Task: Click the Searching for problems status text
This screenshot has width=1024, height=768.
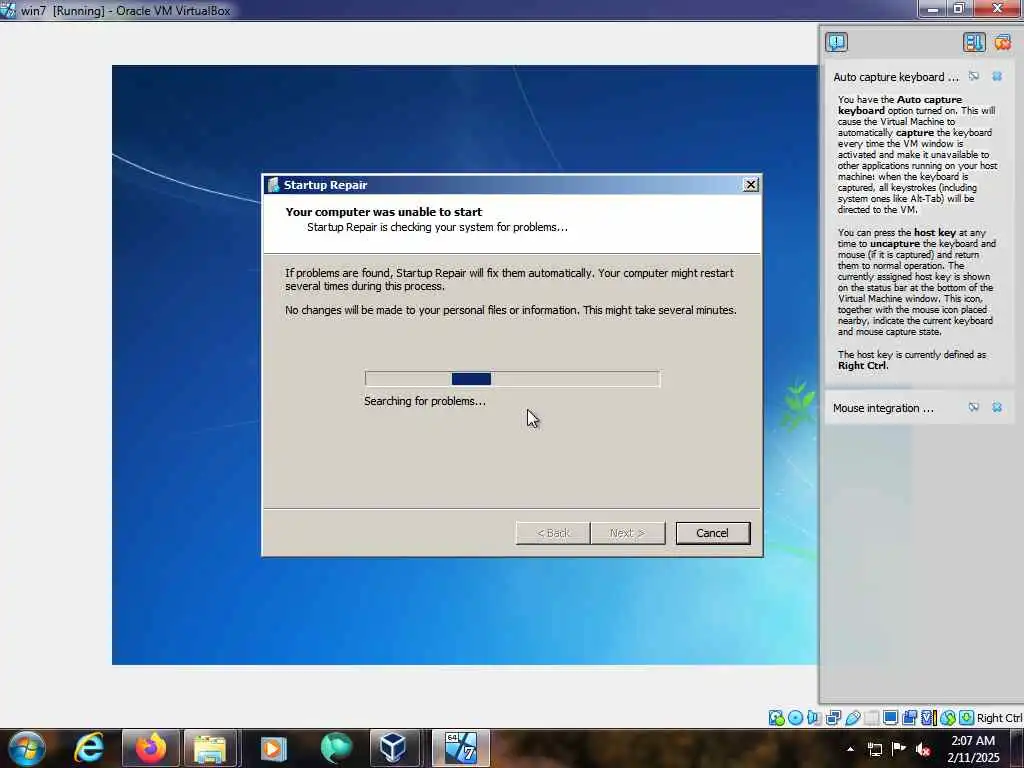Action: click(424, 401)
